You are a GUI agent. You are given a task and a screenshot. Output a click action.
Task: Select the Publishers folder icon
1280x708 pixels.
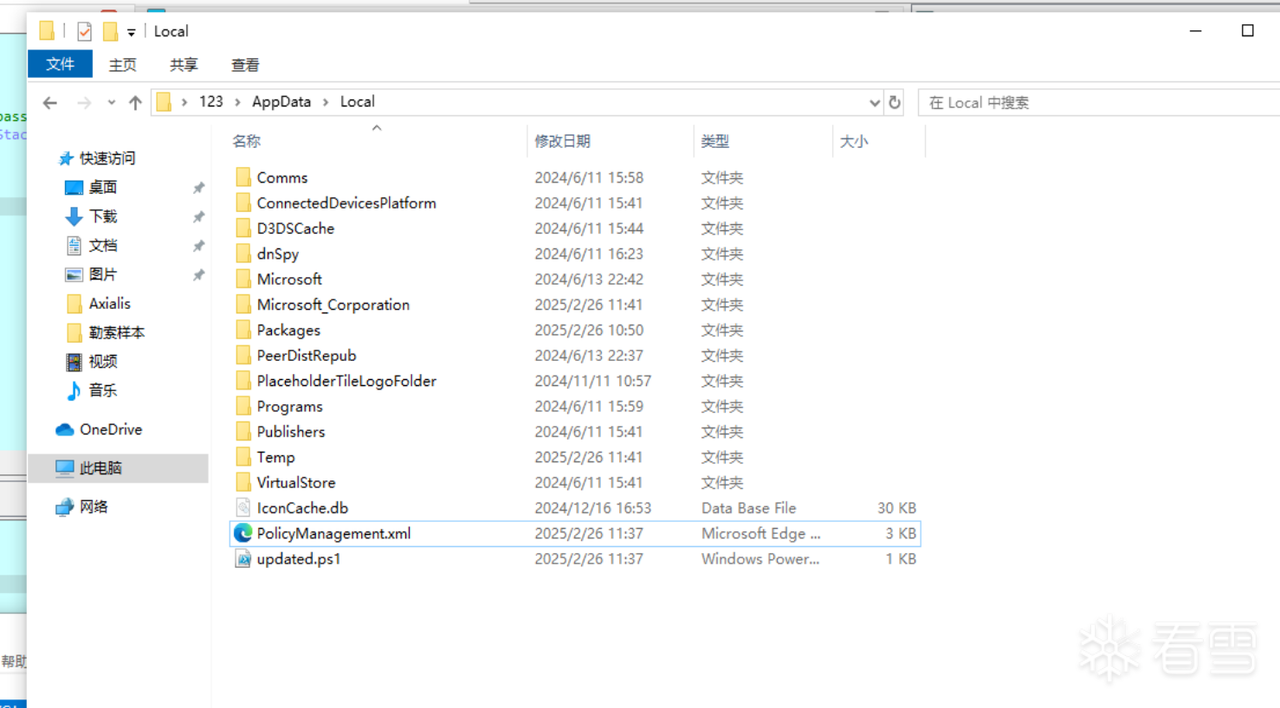tap(242, 432)
